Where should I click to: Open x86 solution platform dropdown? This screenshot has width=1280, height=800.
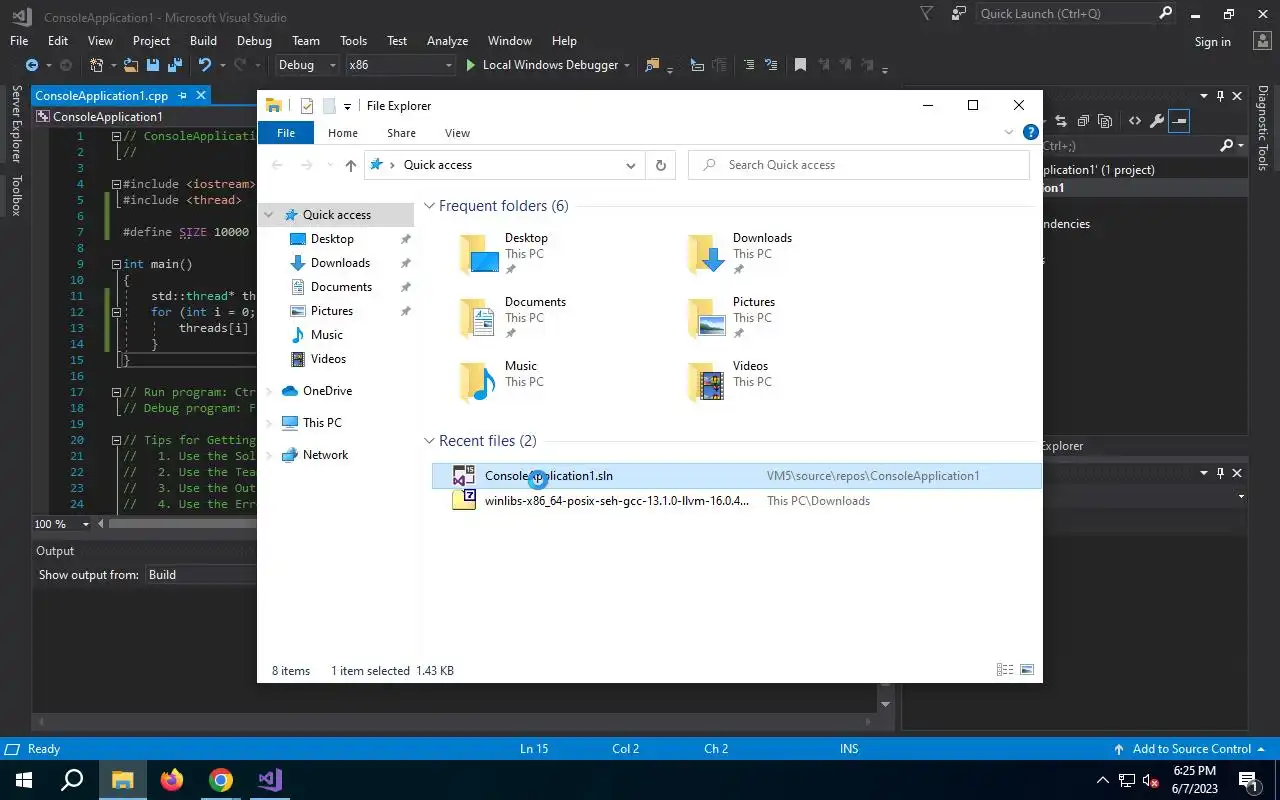coord(400,65)
